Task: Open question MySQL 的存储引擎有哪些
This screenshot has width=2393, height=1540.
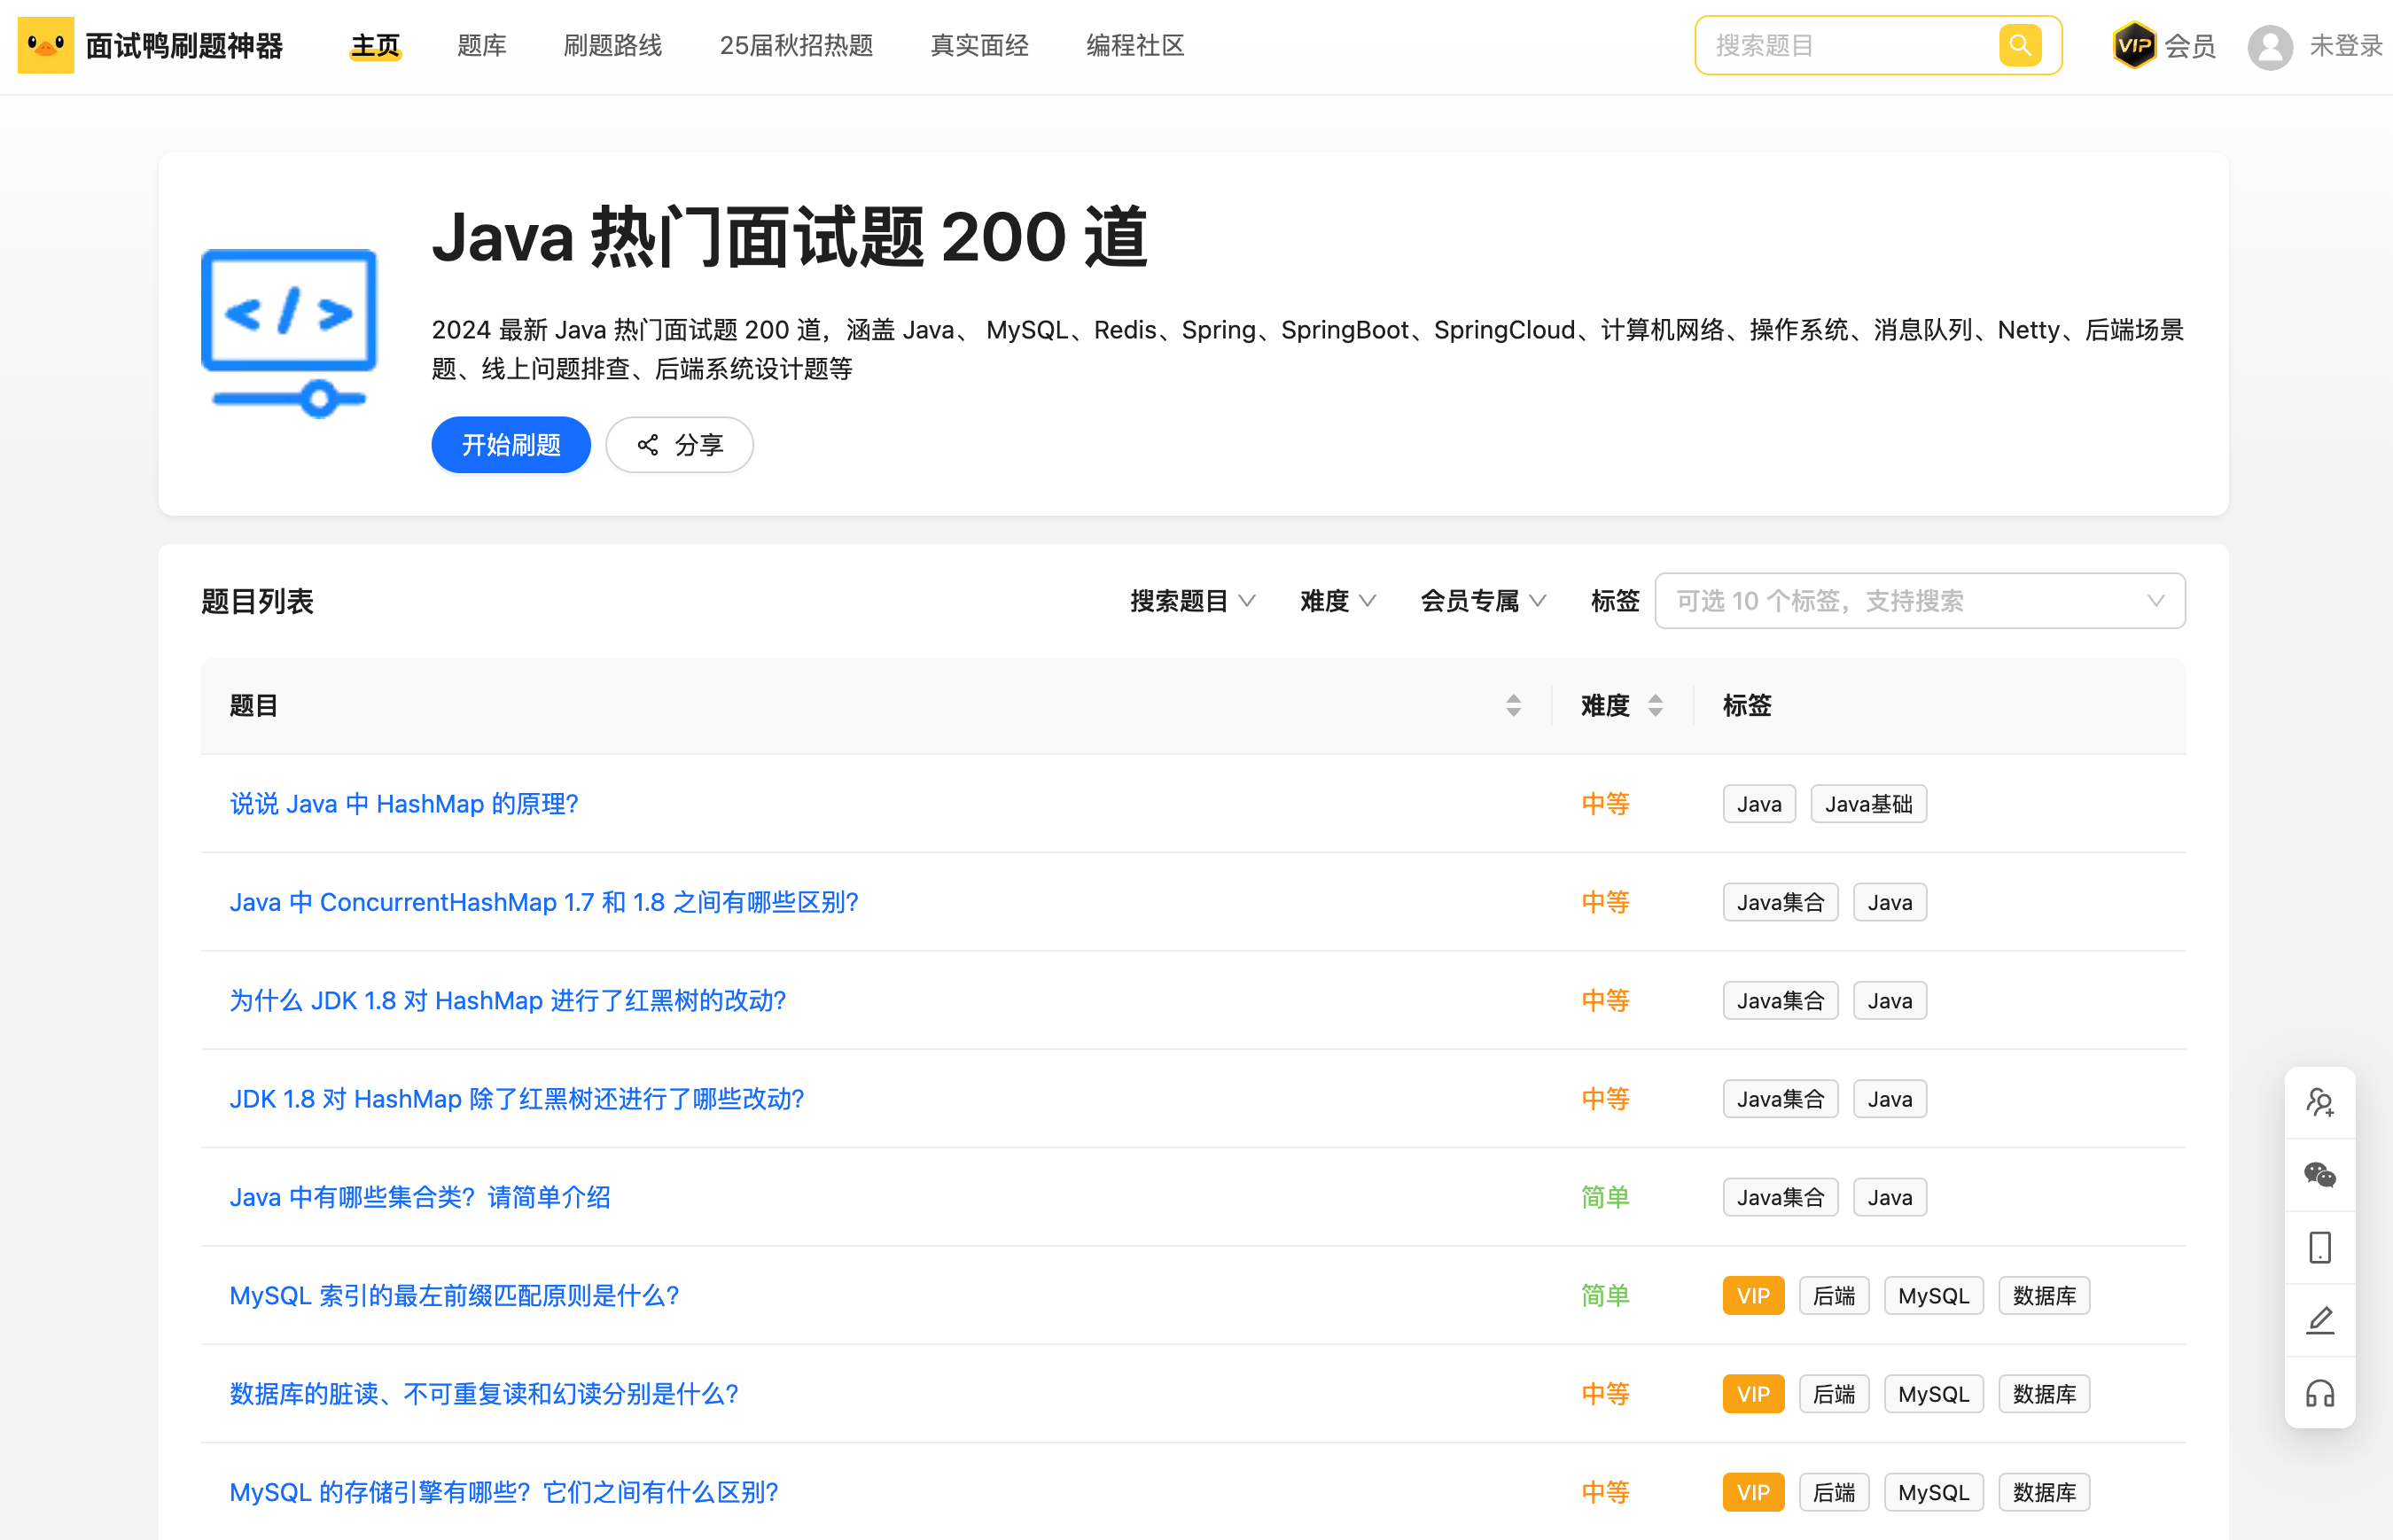Action: (503, 1492)
